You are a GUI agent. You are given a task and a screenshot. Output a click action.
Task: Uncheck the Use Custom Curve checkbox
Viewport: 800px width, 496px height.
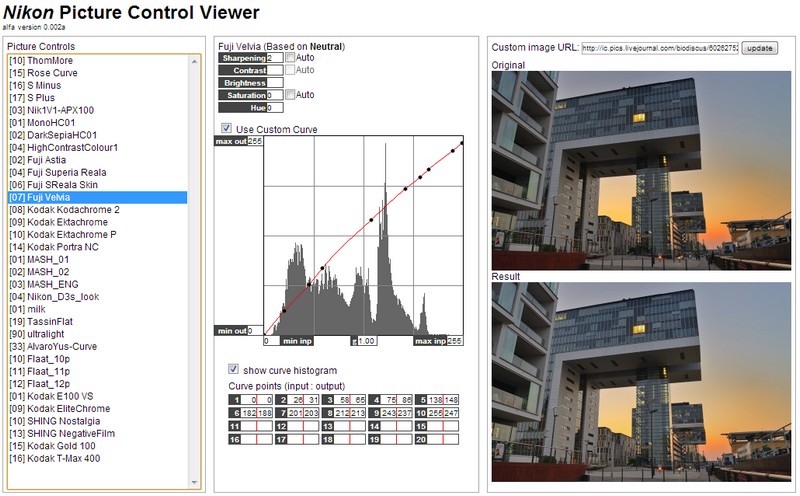[226, 129]
